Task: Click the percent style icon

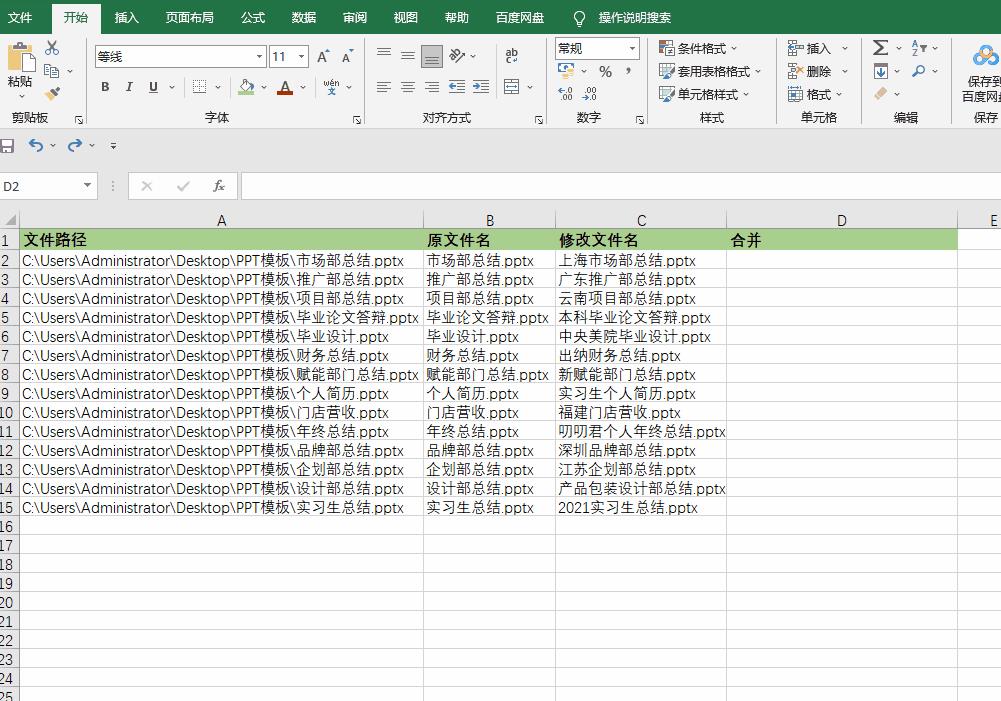Action: [x=605, y=72]
